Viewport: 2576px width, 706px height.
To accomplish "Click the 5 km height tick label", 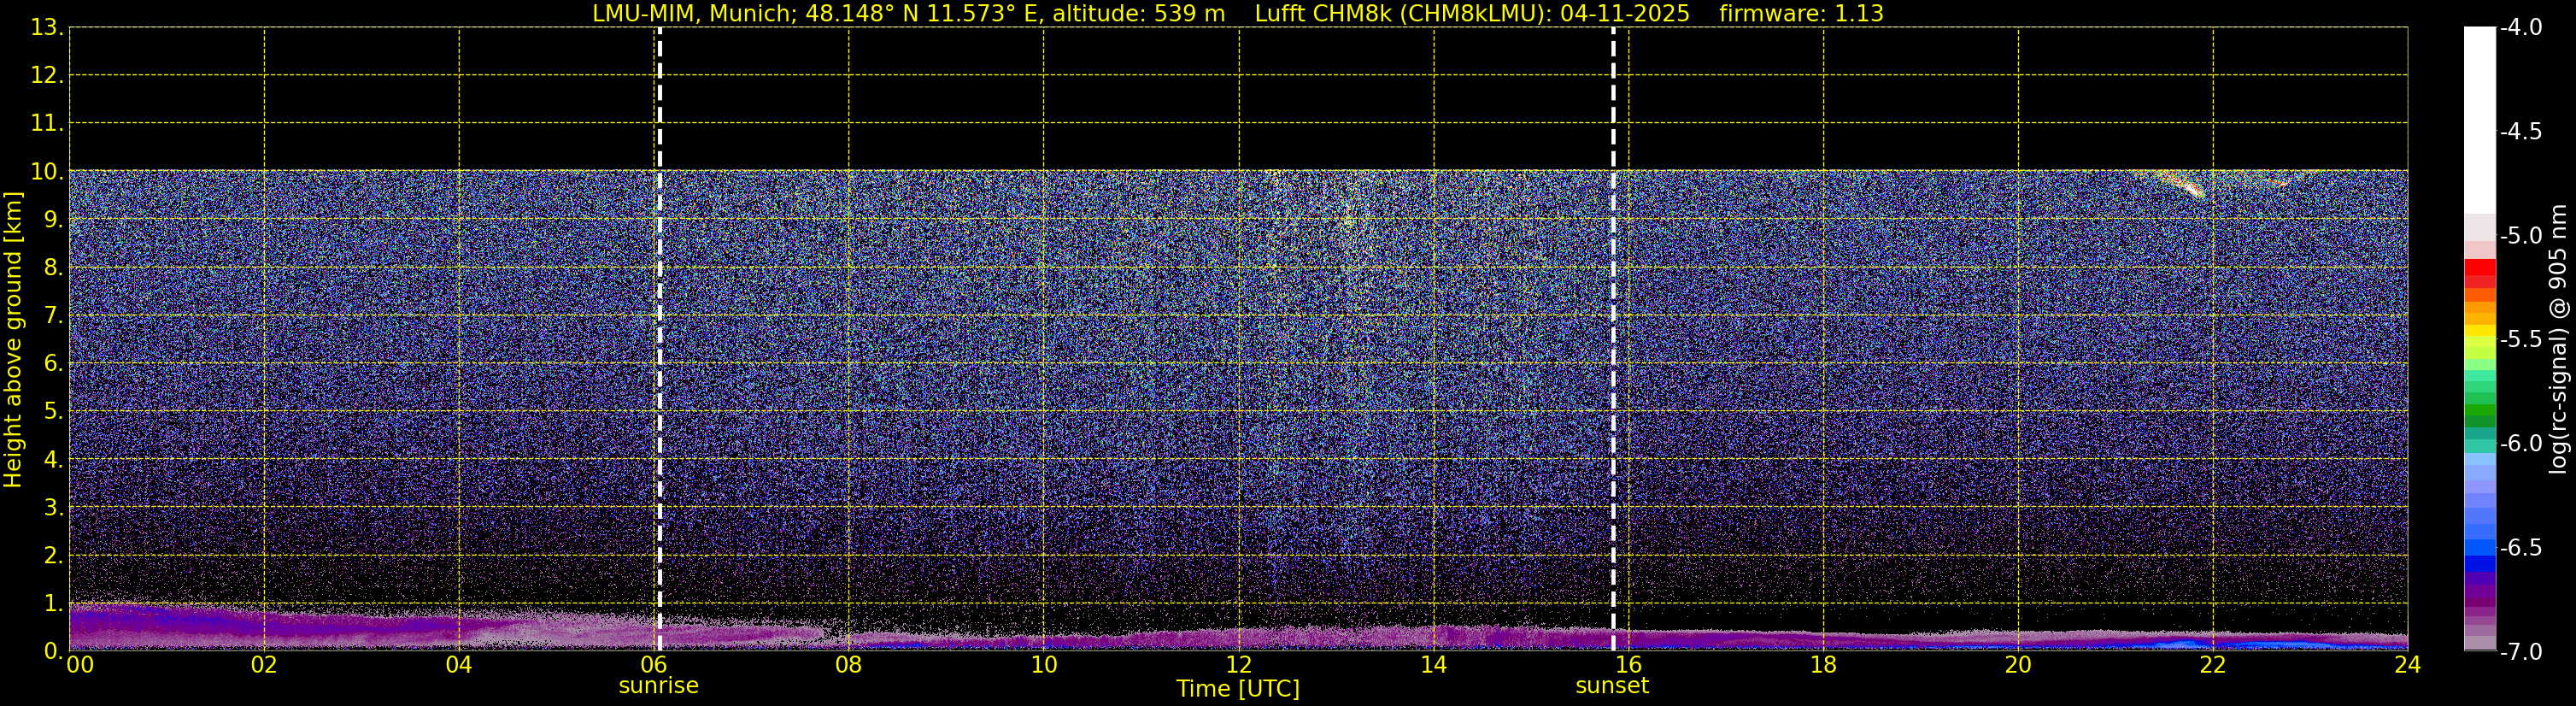I will pos(52,412).
